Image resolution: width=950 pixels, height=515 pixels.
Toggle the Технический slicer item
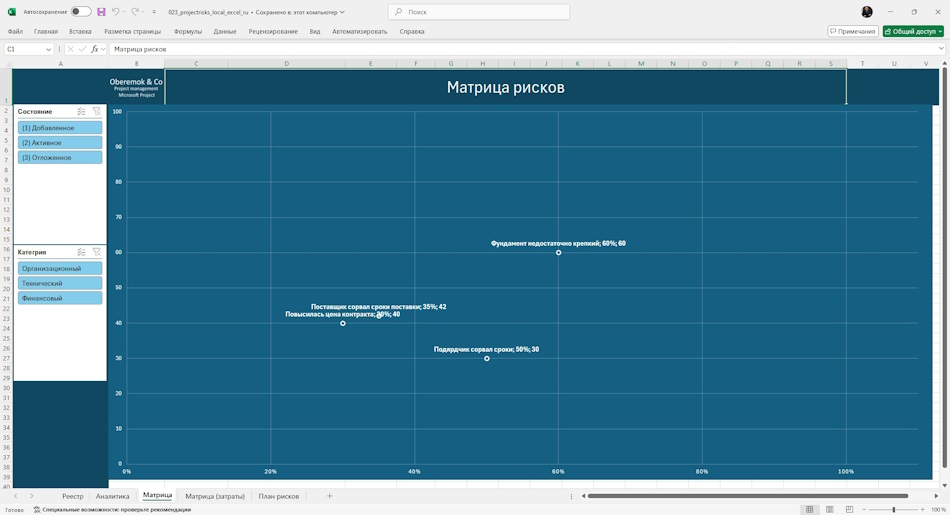pos(60,283)
